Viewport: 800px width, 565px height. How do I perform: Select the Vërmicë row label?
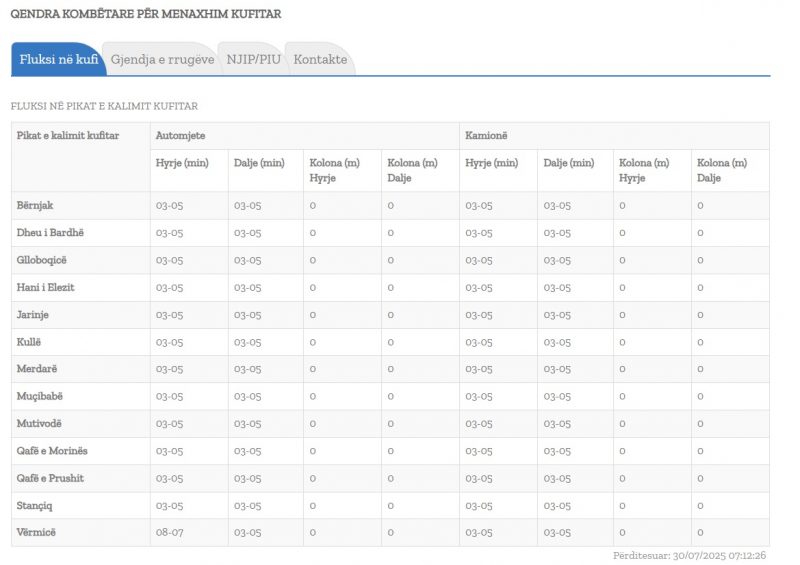click(x=37, y=532)
